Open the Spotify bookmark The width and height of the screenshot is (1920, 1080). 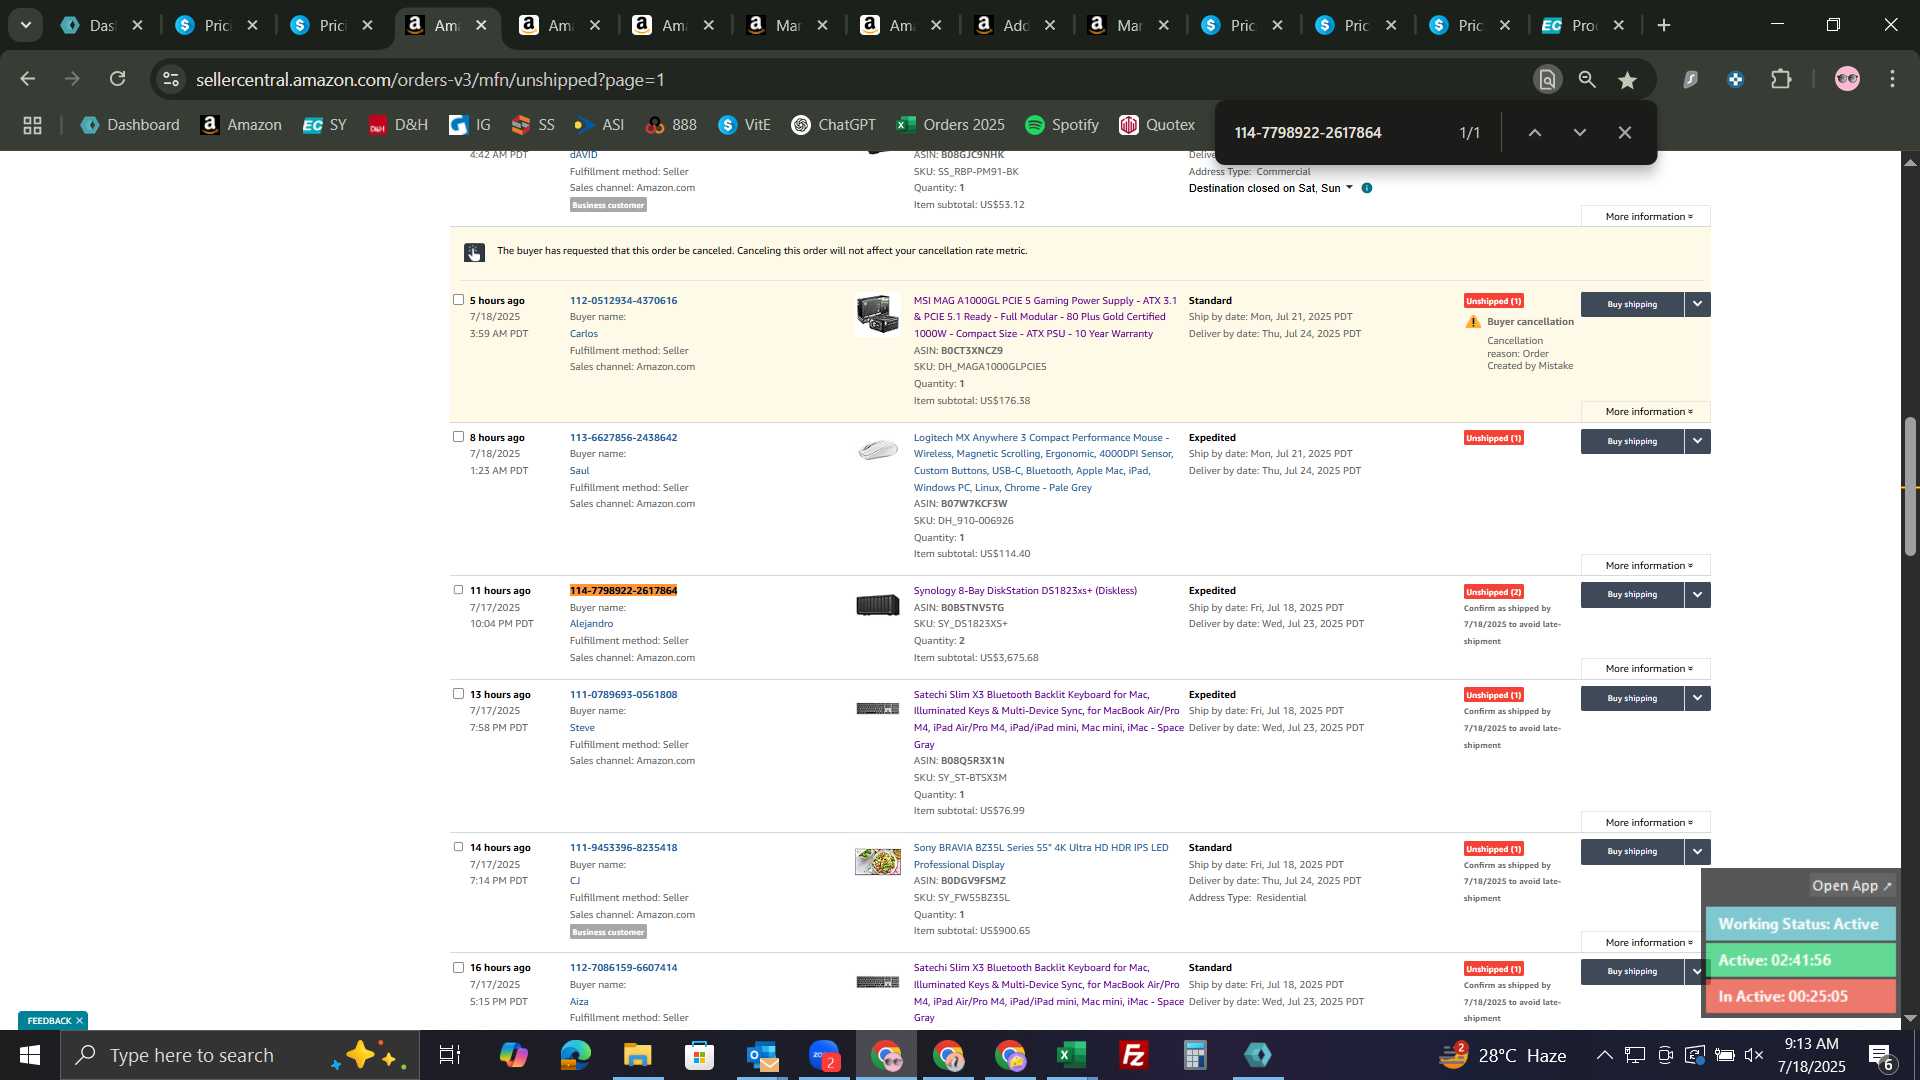tap(1062, 125)
